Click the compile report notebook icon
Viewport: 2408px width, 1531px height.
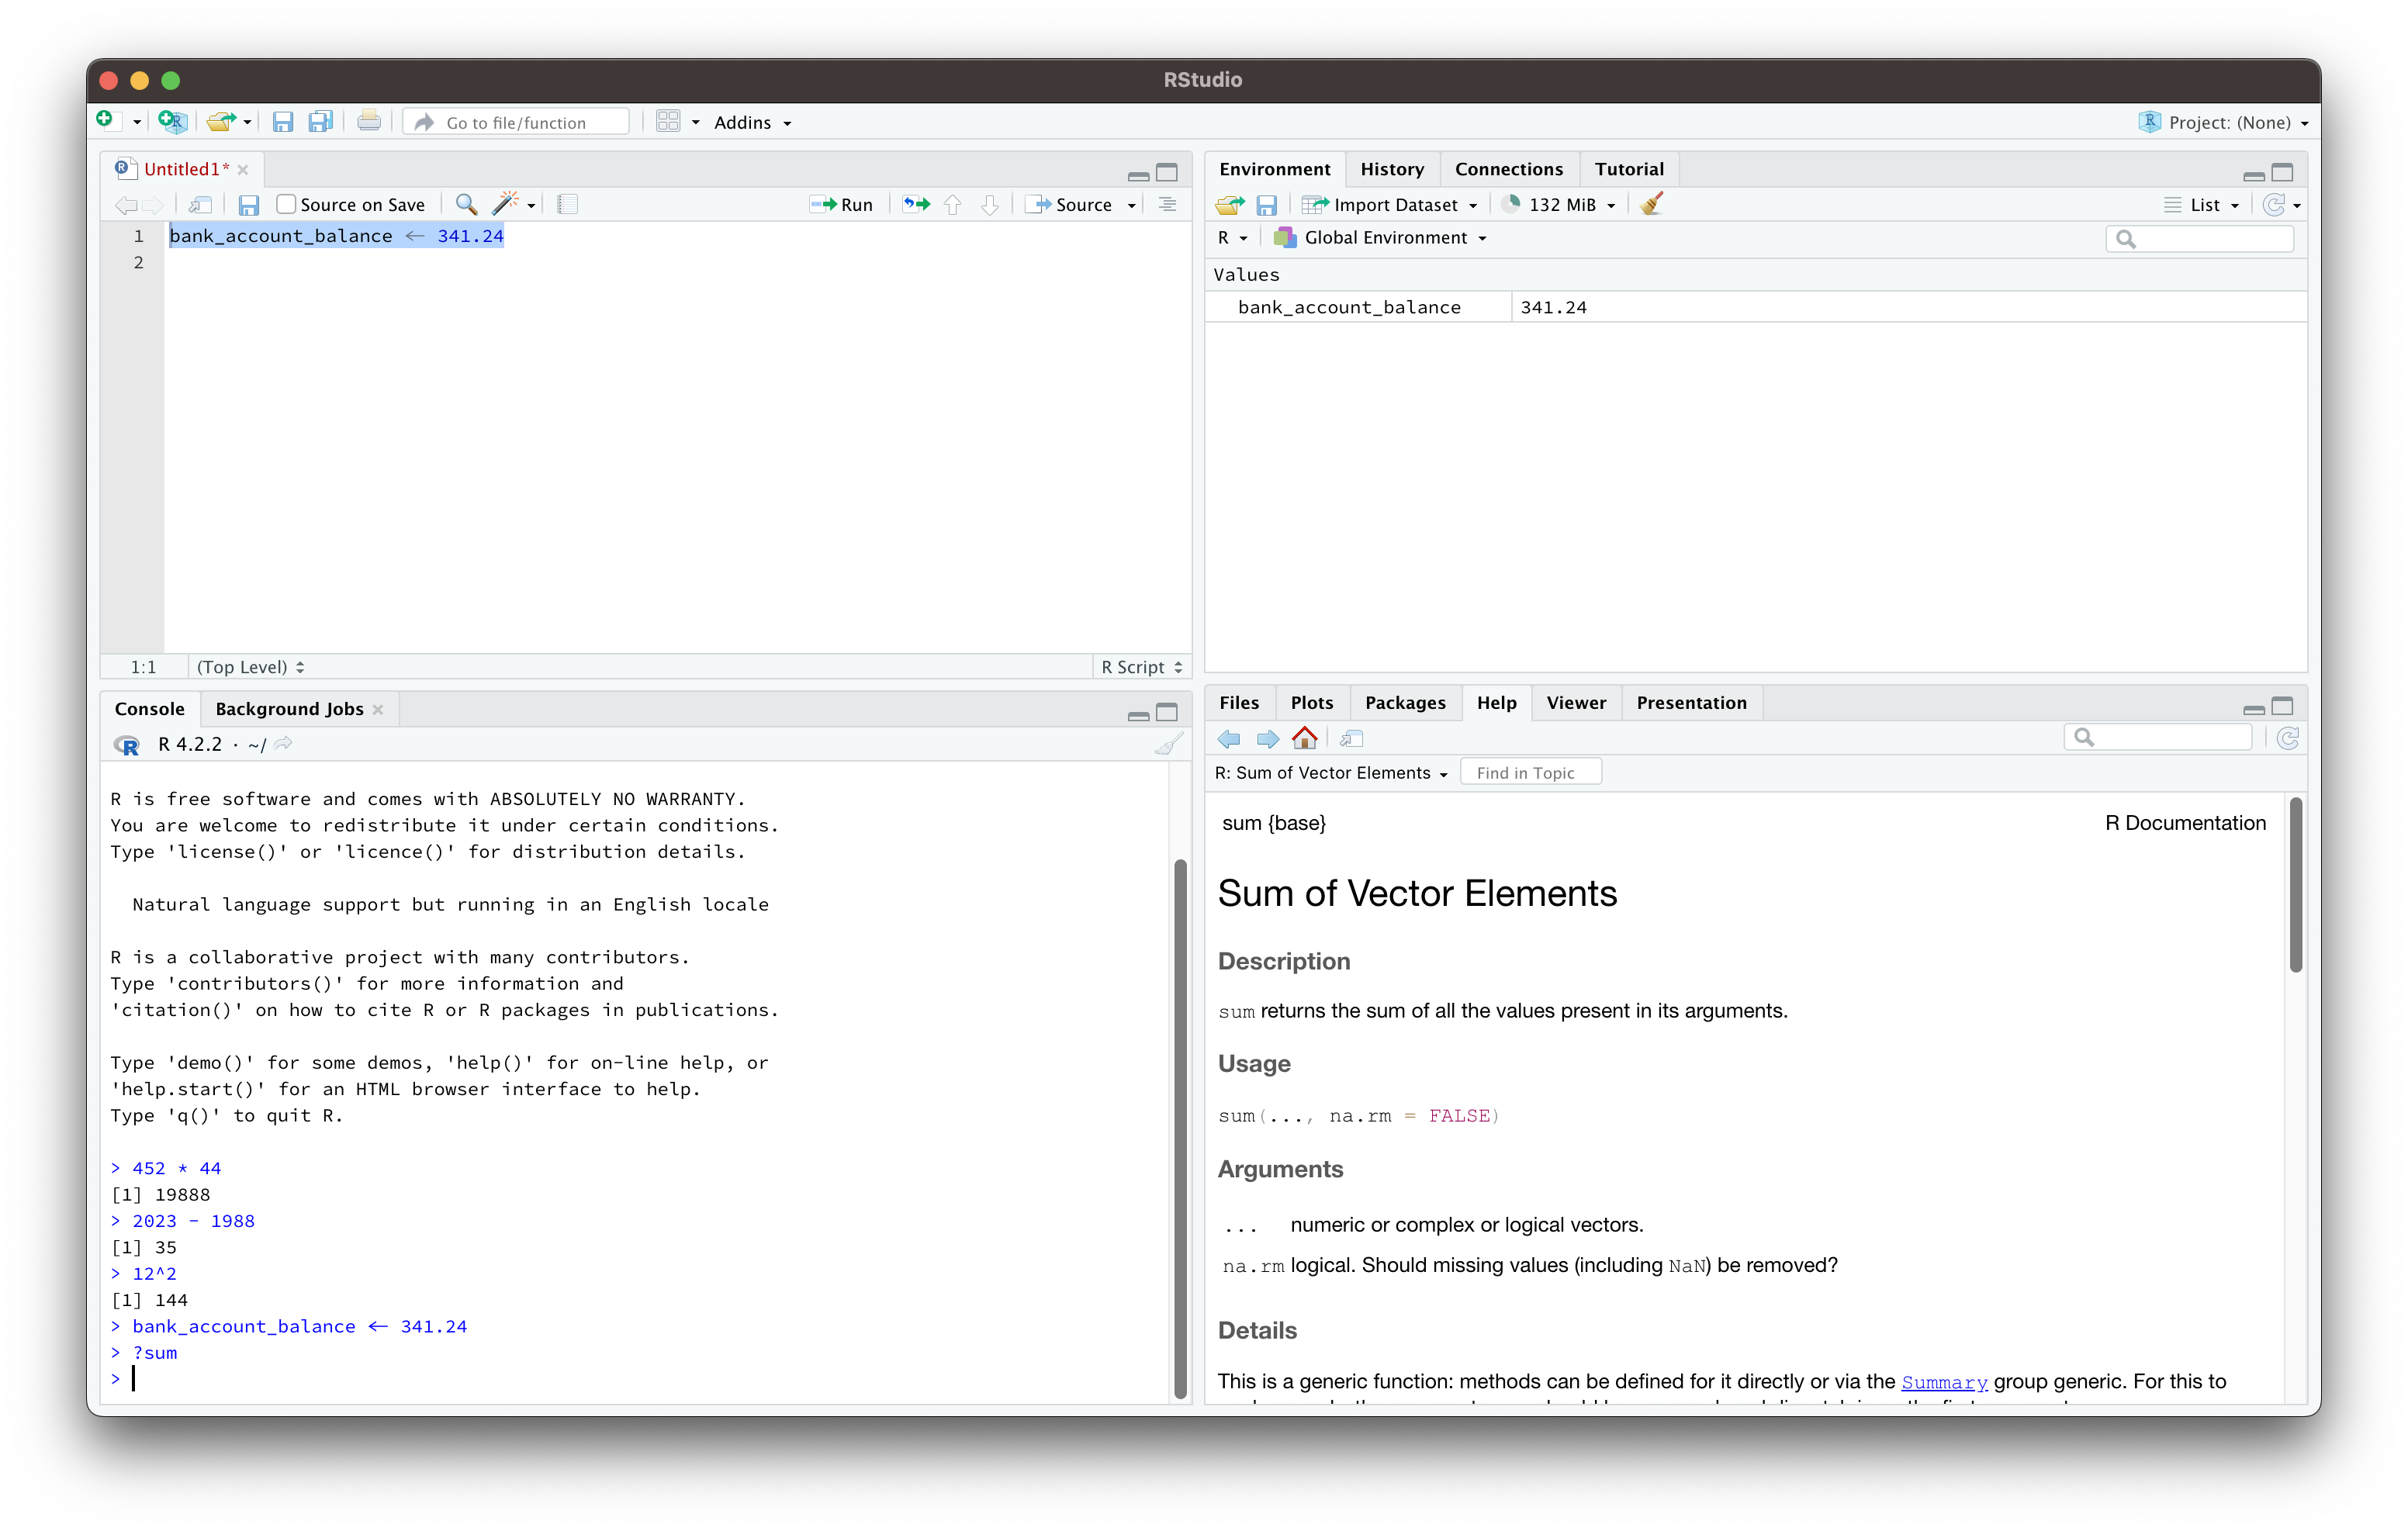point(568,204)
